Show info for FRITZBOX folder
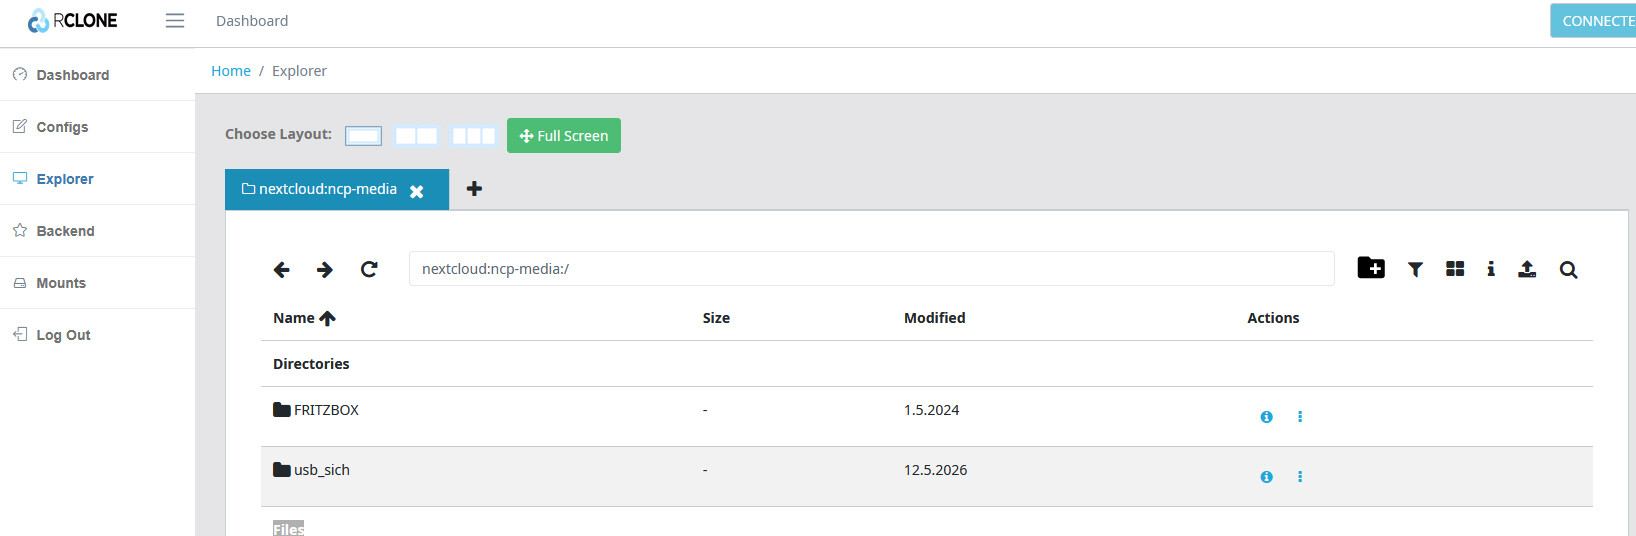The height and width of the screenshot is (536, 1636). (x=1266, y=417)
